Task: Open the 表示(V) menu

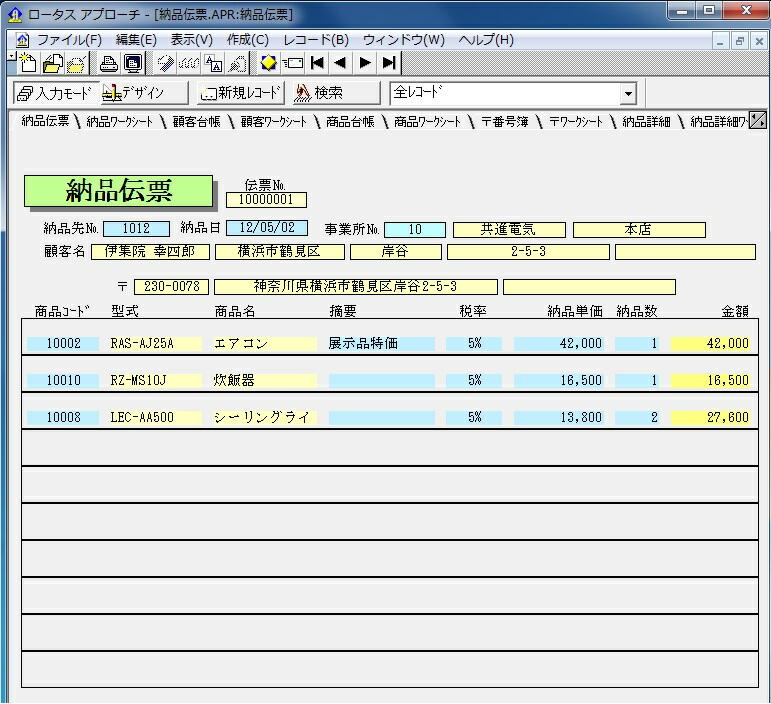Action: (192, 40)
